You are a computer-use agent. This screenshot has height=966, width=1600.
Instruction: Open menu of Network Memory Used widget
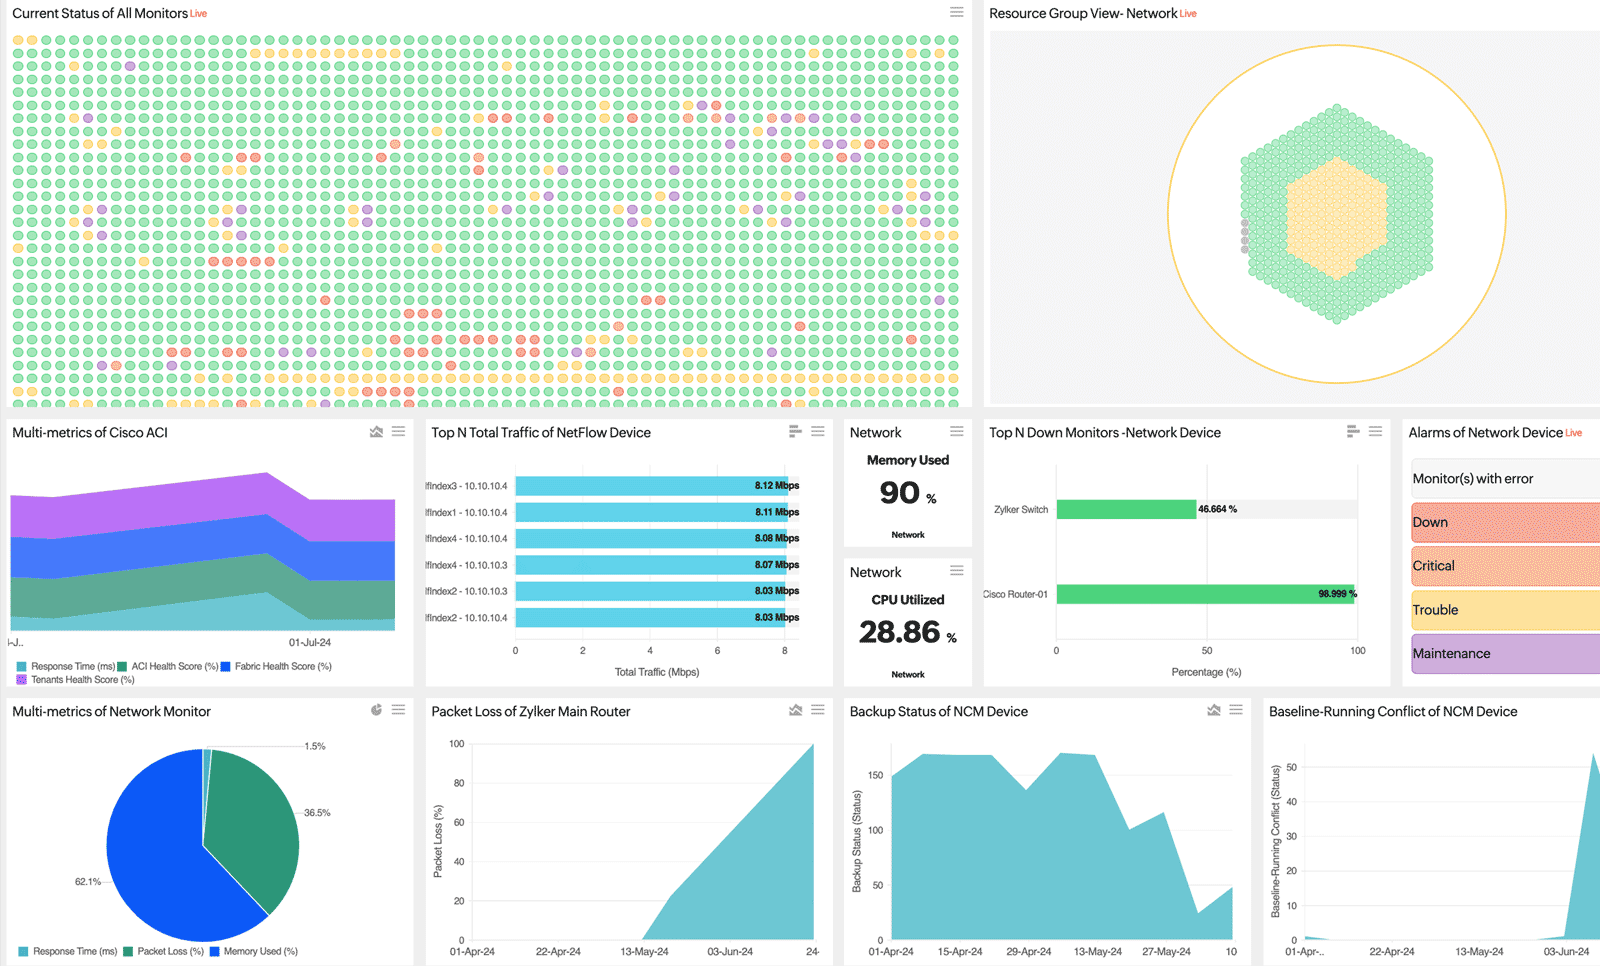pos(956,432)
